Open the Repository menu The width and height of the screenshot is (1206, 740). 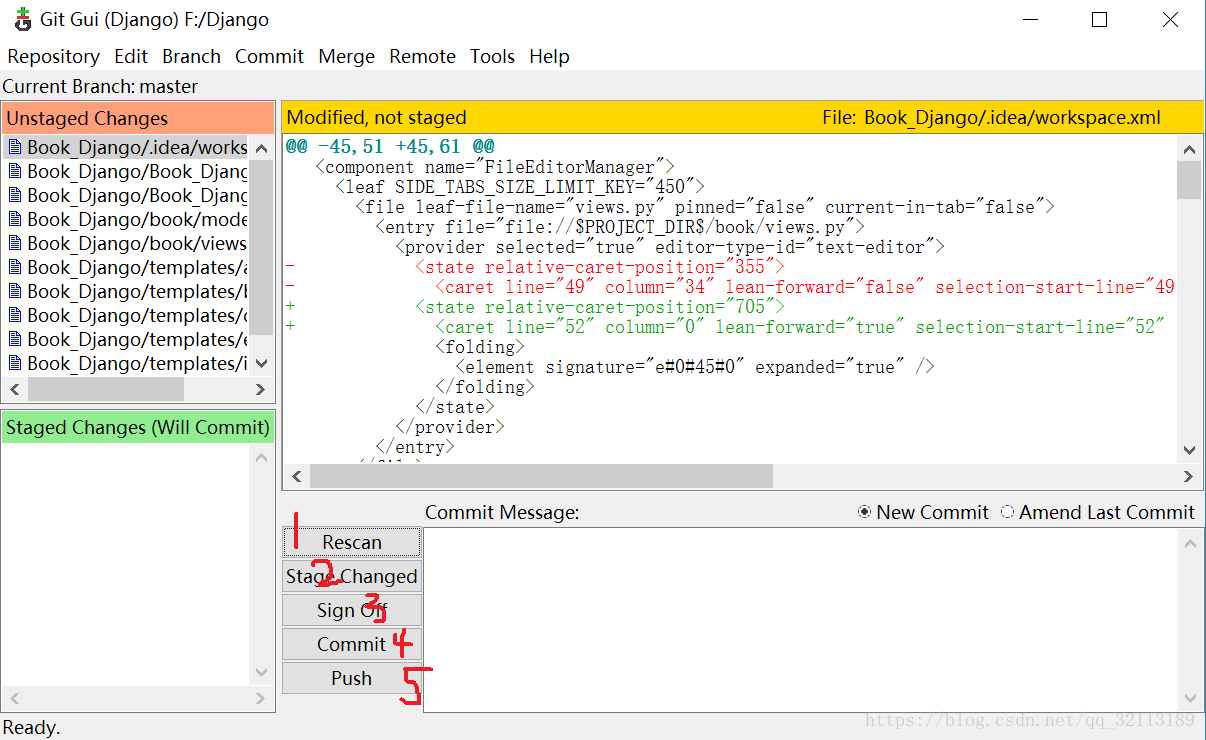point(53,56)
